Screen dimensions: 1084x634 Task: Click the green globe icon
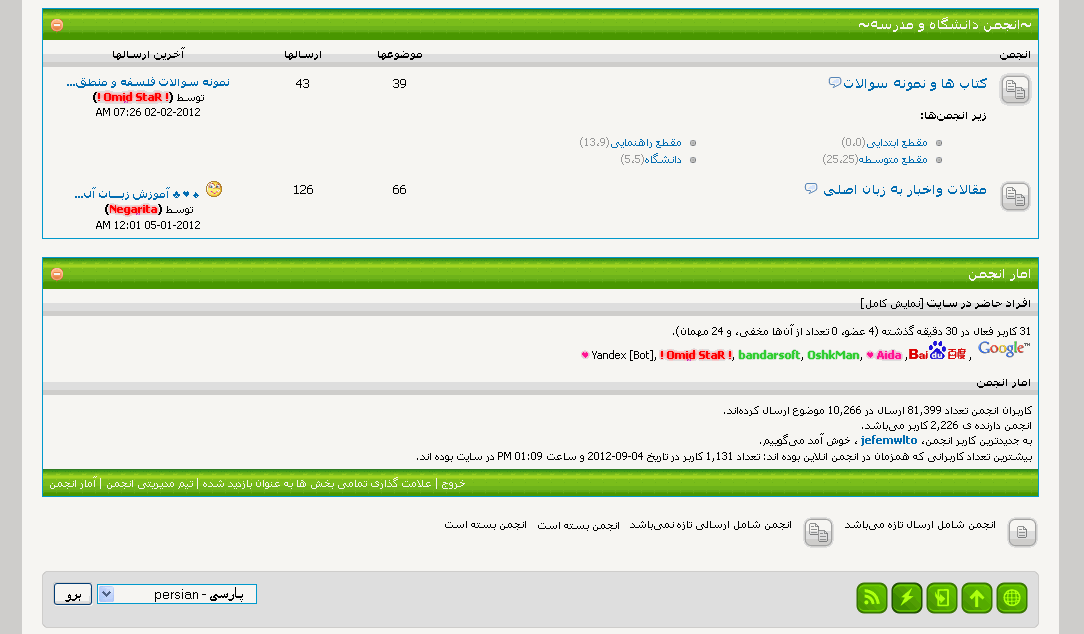pos(1012,598)
